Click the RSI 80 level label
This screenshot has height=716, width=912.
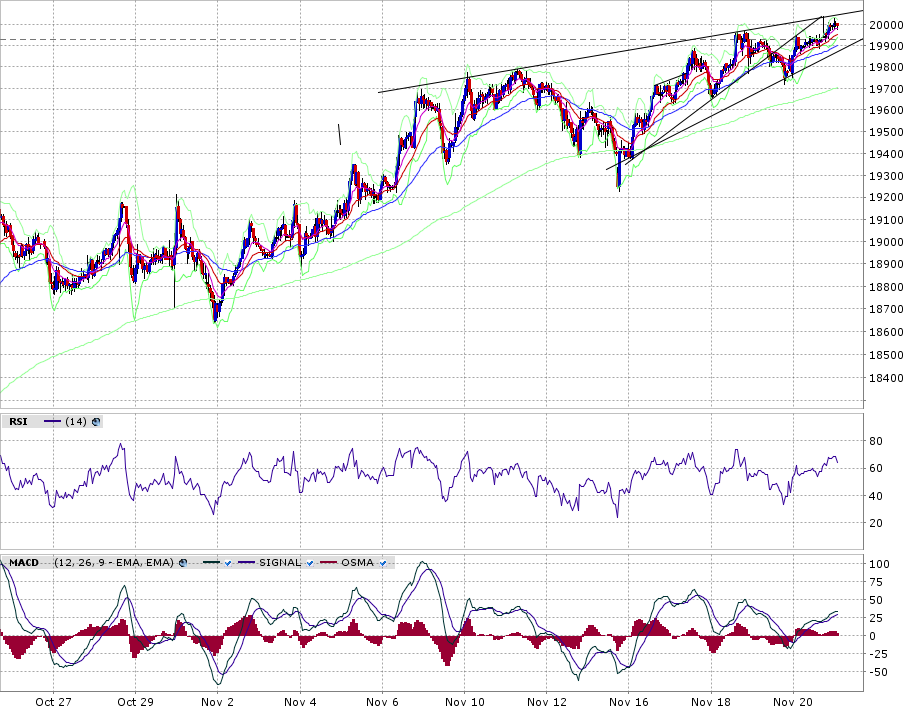pyautogui.click(x=876, y=441)
